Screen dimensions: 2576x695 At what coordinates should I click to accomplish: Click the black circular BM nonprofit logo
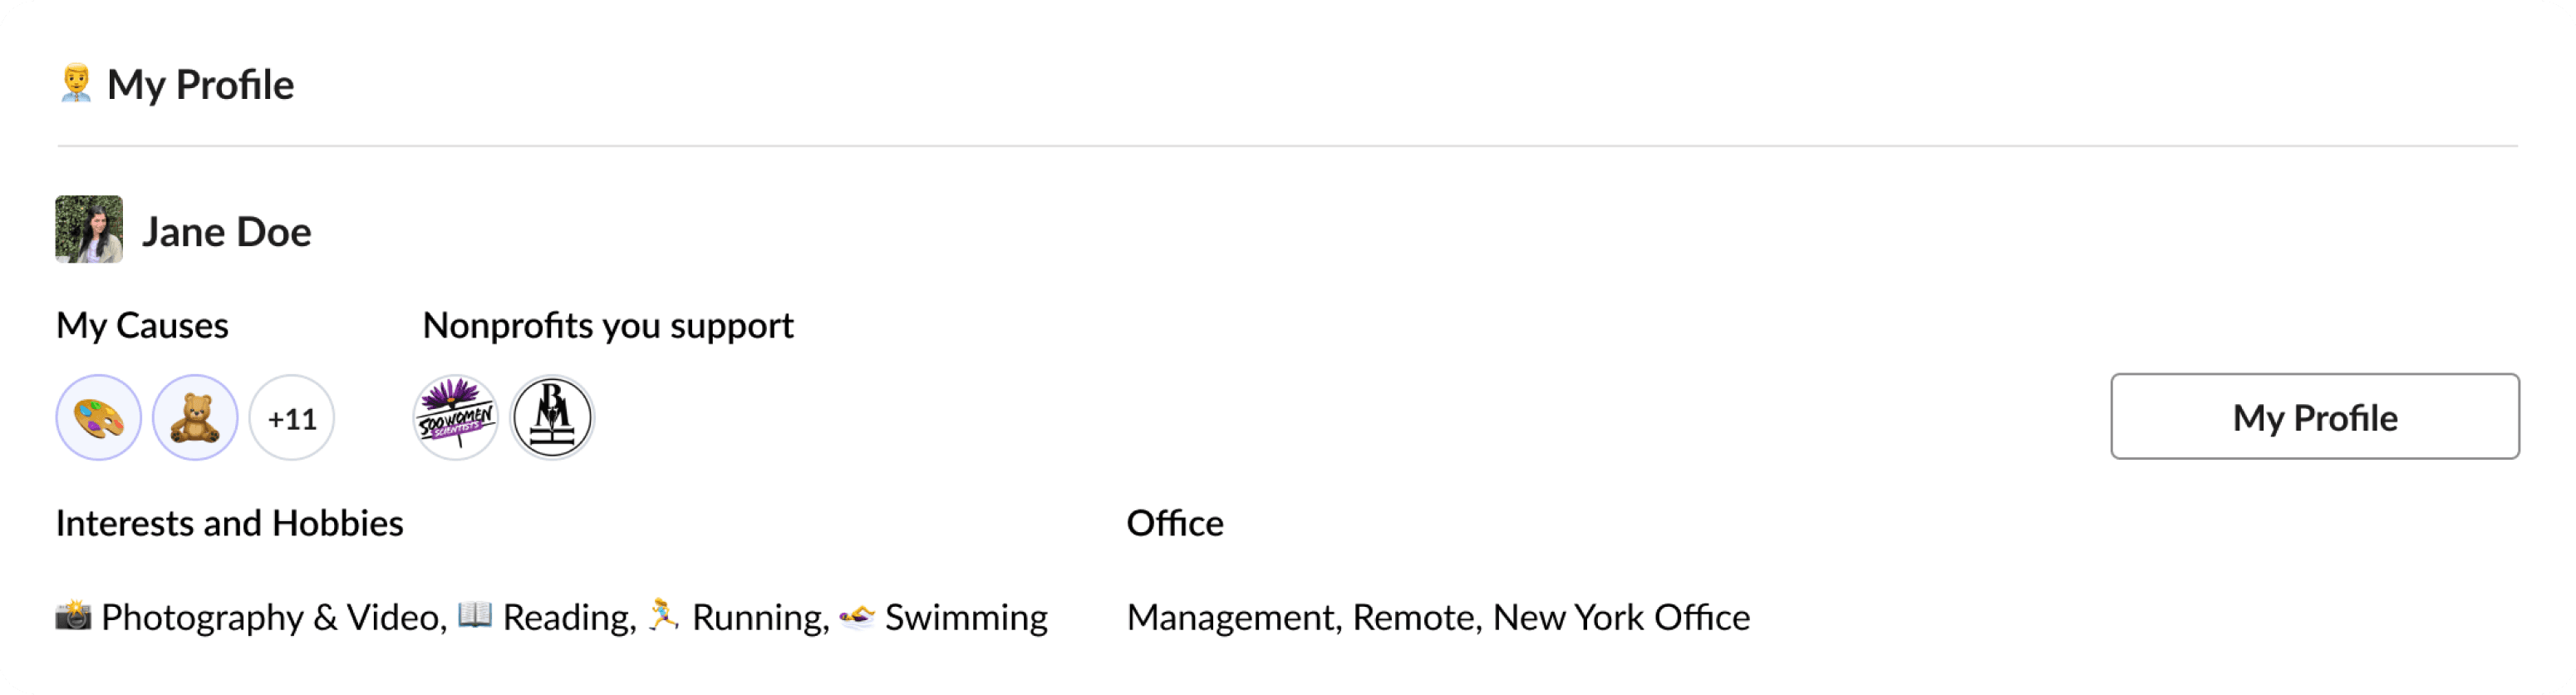point(552,418)
